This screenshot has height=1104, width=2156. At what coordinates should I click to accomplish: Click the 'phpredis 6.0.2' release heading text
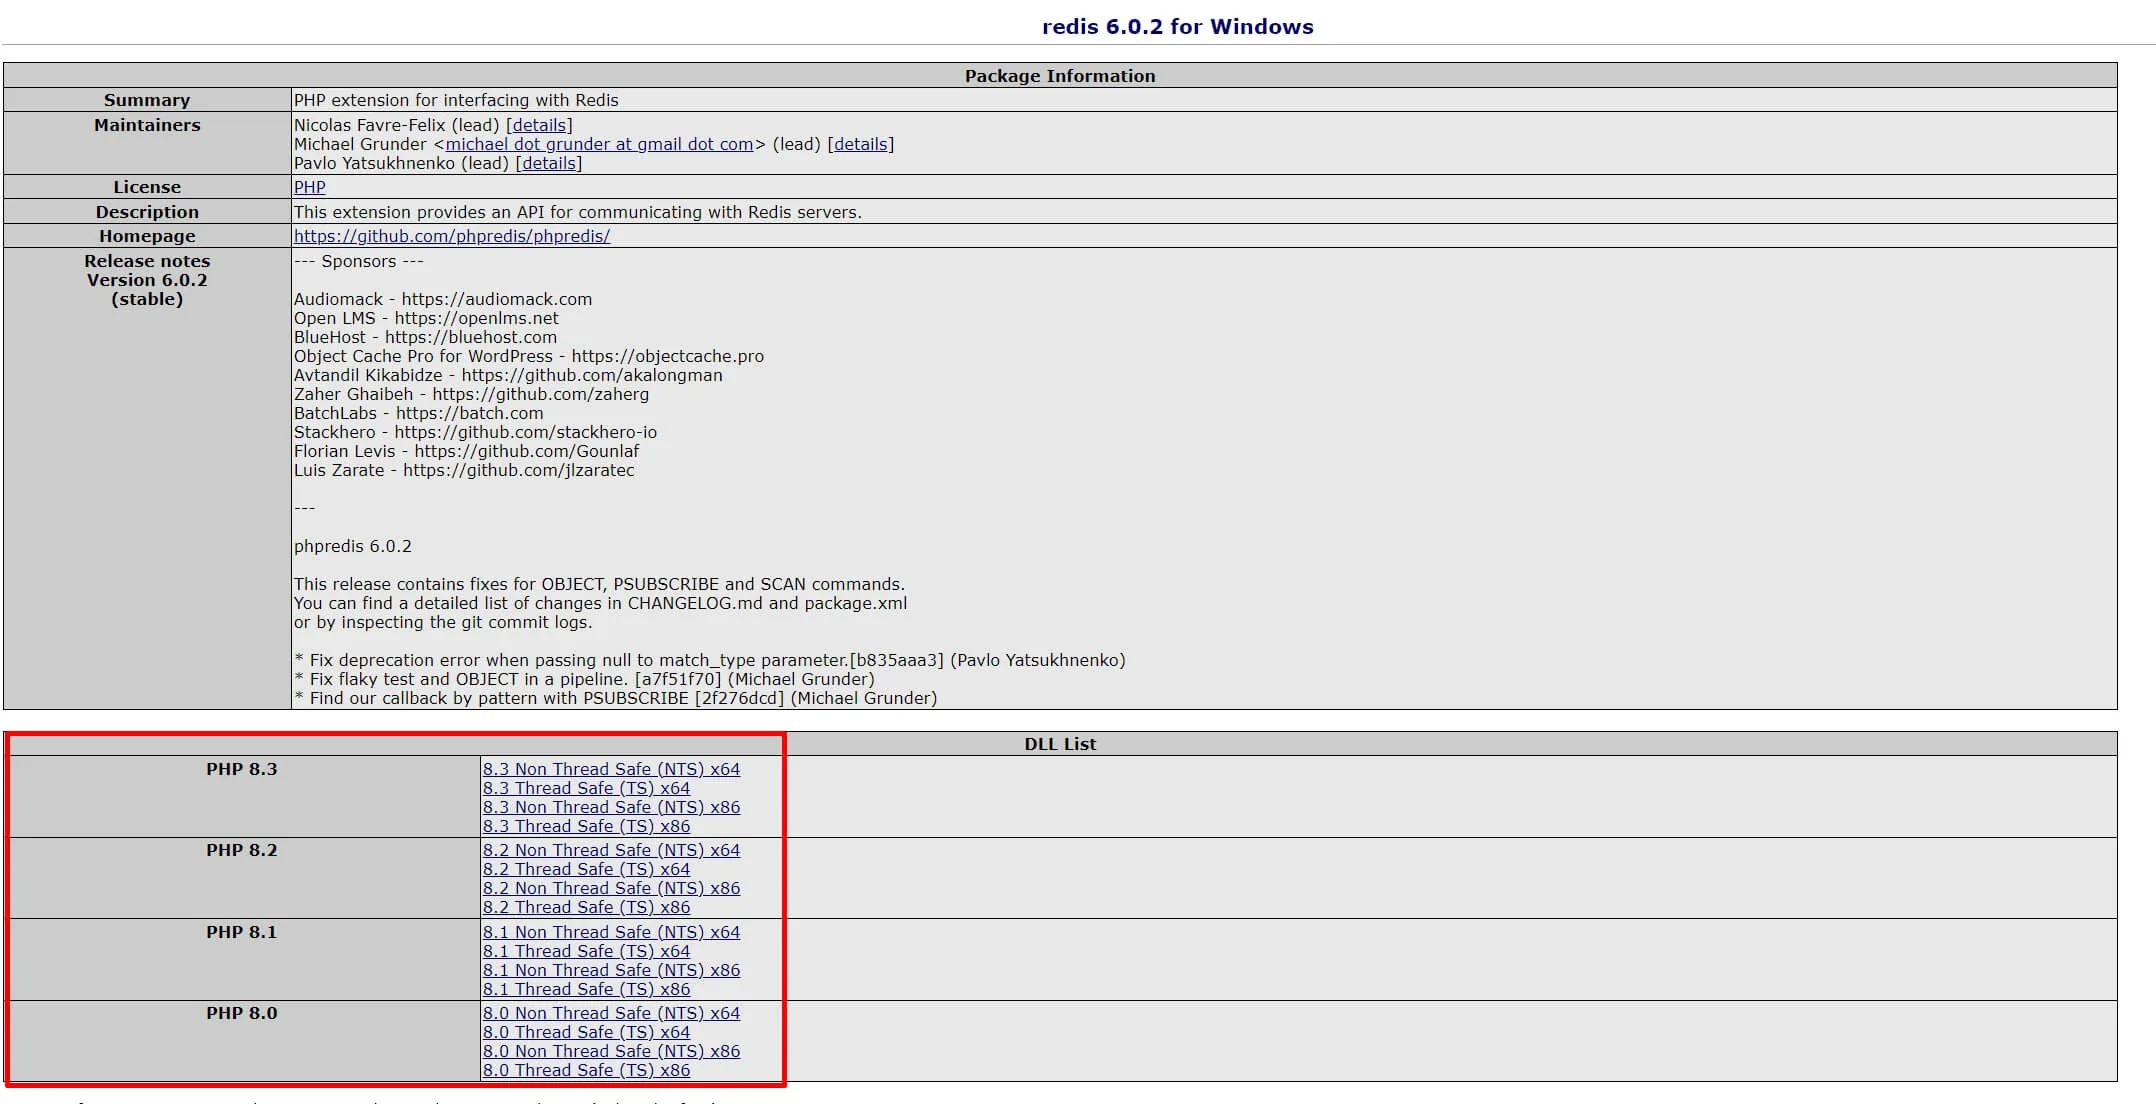point(353,546)
